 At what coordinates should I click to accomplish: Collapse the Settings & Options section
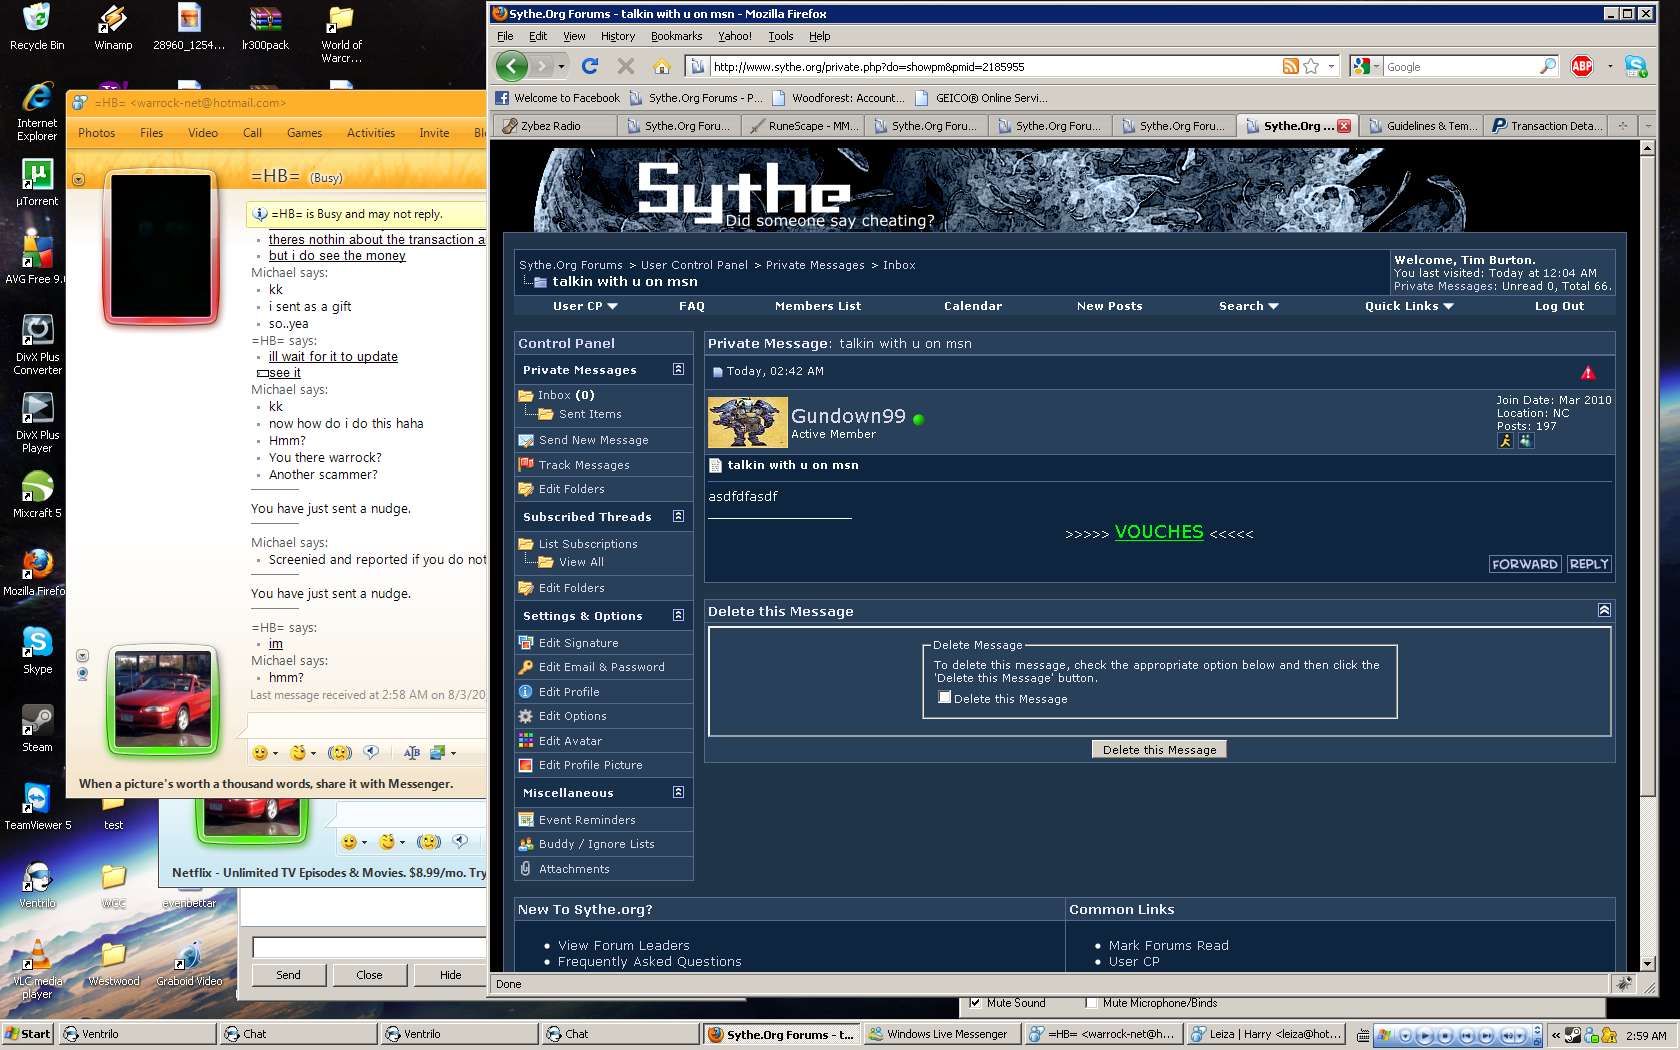coord(678,615)
